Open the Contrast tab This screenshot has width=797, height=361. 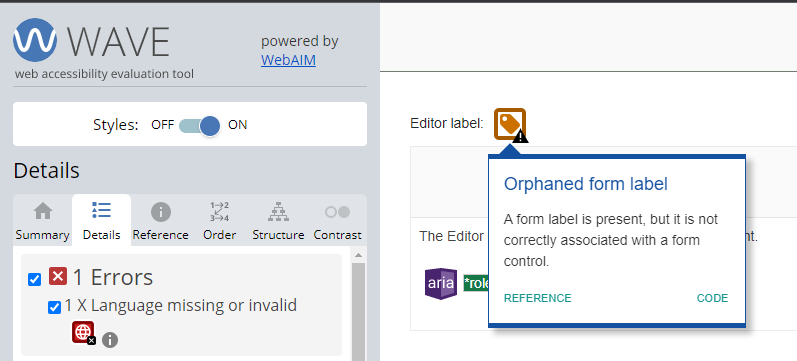[x=338, y=221]
